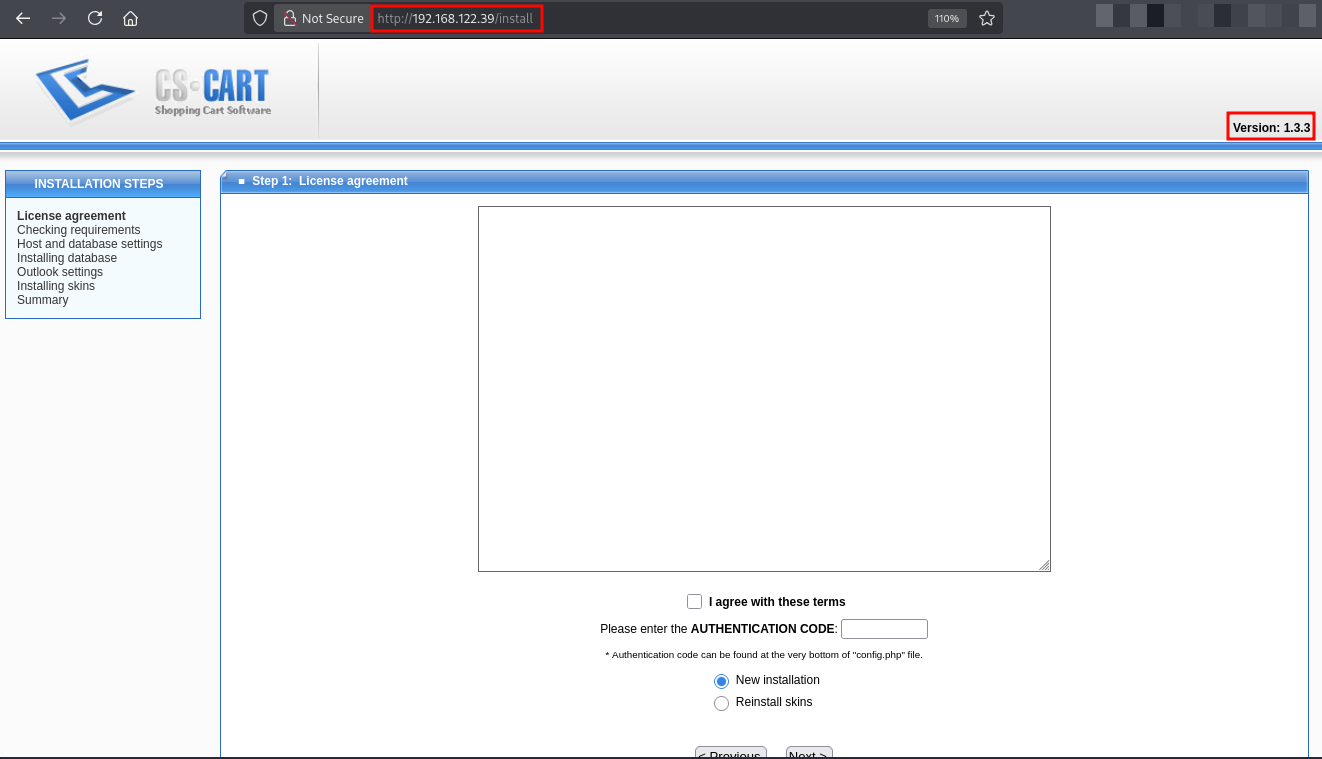The width and height of the screenshot is (1322, 759).
Task: Click the INSTALLATION STEPS header
Action: coord(99,184)
